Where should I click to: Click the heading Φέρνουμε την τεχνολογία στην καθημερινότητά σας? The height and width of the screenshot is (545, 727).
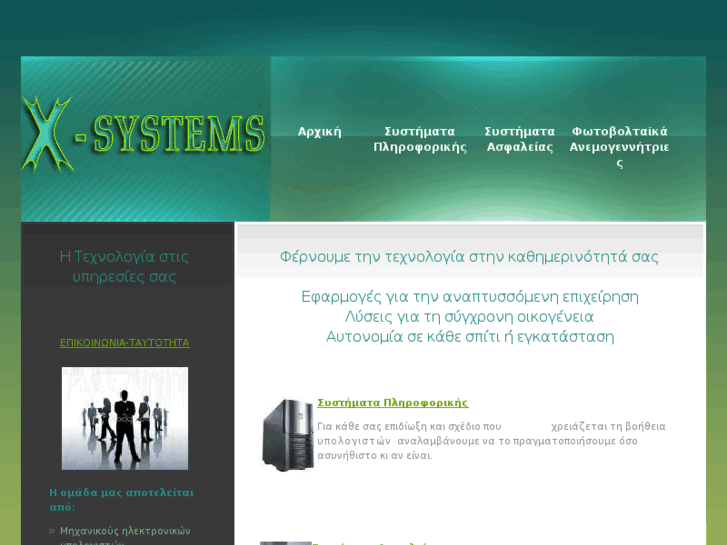point(469,256)
